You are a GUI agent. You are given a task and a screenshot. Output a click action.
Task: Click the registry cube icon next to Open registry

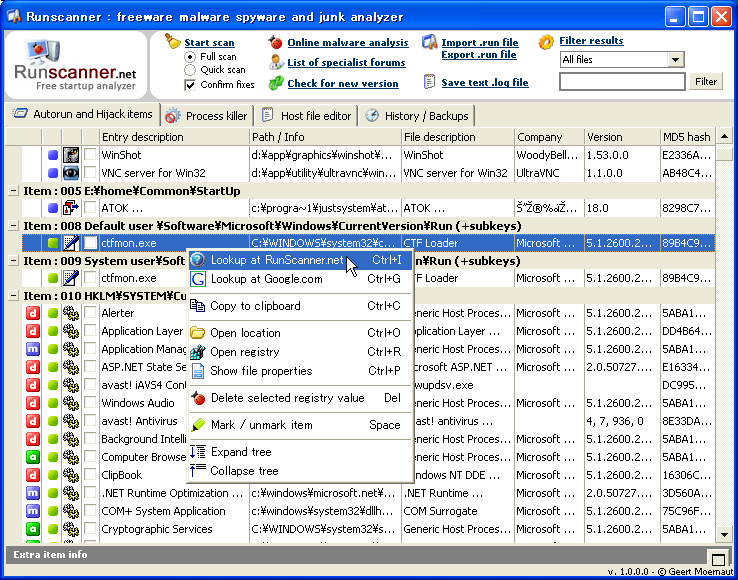198,352
